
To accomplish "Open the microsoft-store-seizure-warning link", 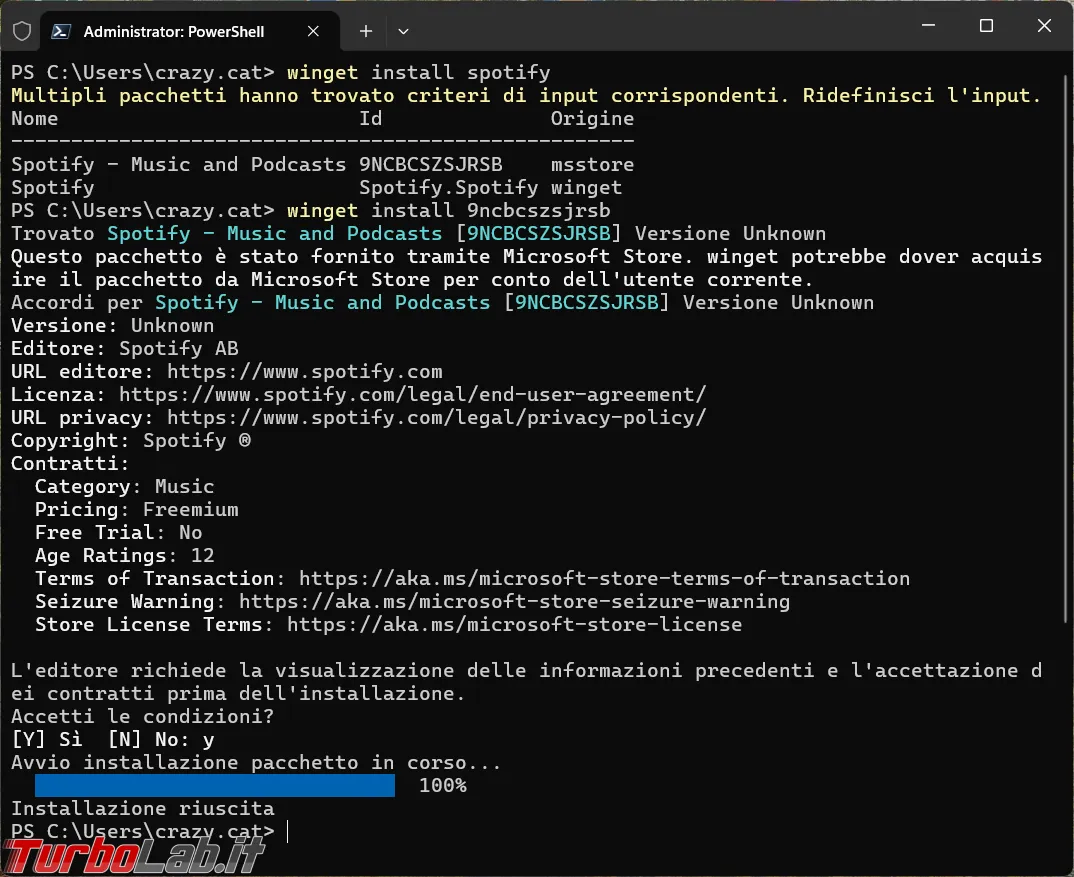I will coord(514,602).
